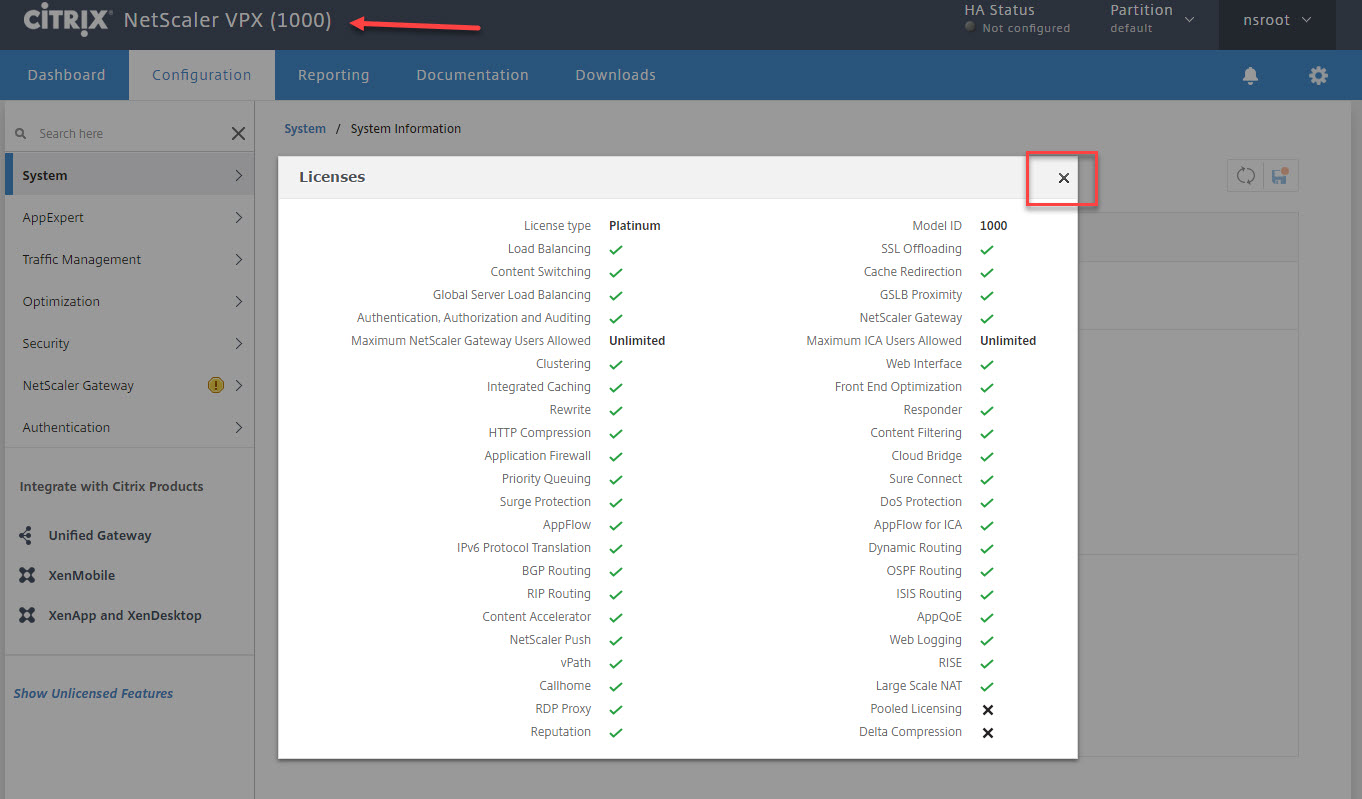The width and height of the screenshot is (1362, 799).
Task: Click the Unified Gateway icon
Action: click(x=27, y=535)
